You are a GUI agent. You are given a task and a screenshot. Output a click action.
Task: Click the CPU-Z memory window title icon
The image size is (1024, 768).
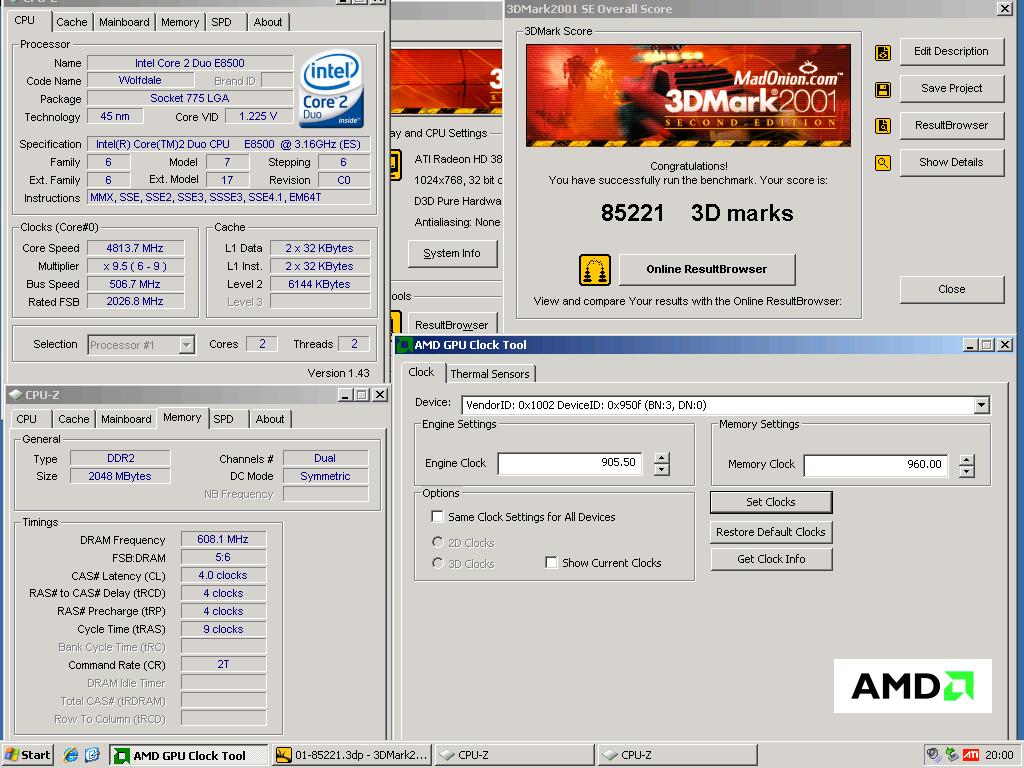pyautogui.click(x=16, y=394)
